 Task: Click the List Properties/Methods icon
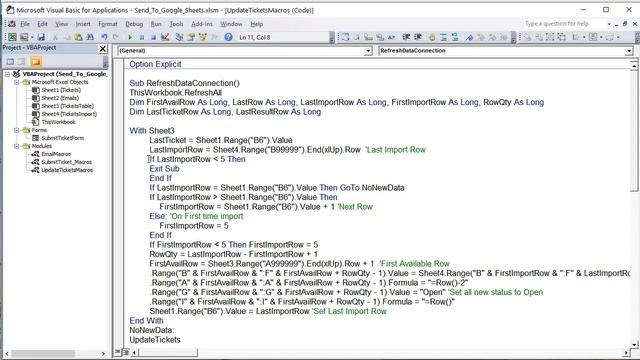click(345, 37)
